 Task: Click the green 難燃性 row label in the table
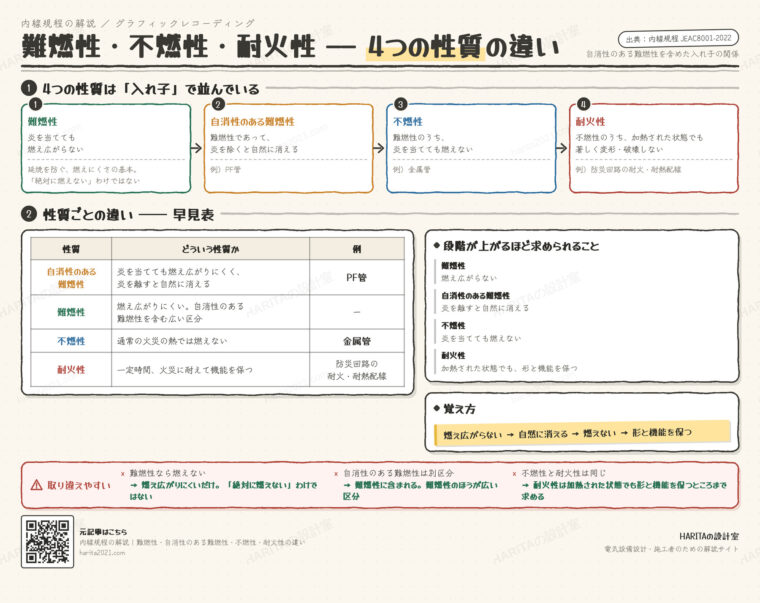click(x=71, y=312)
